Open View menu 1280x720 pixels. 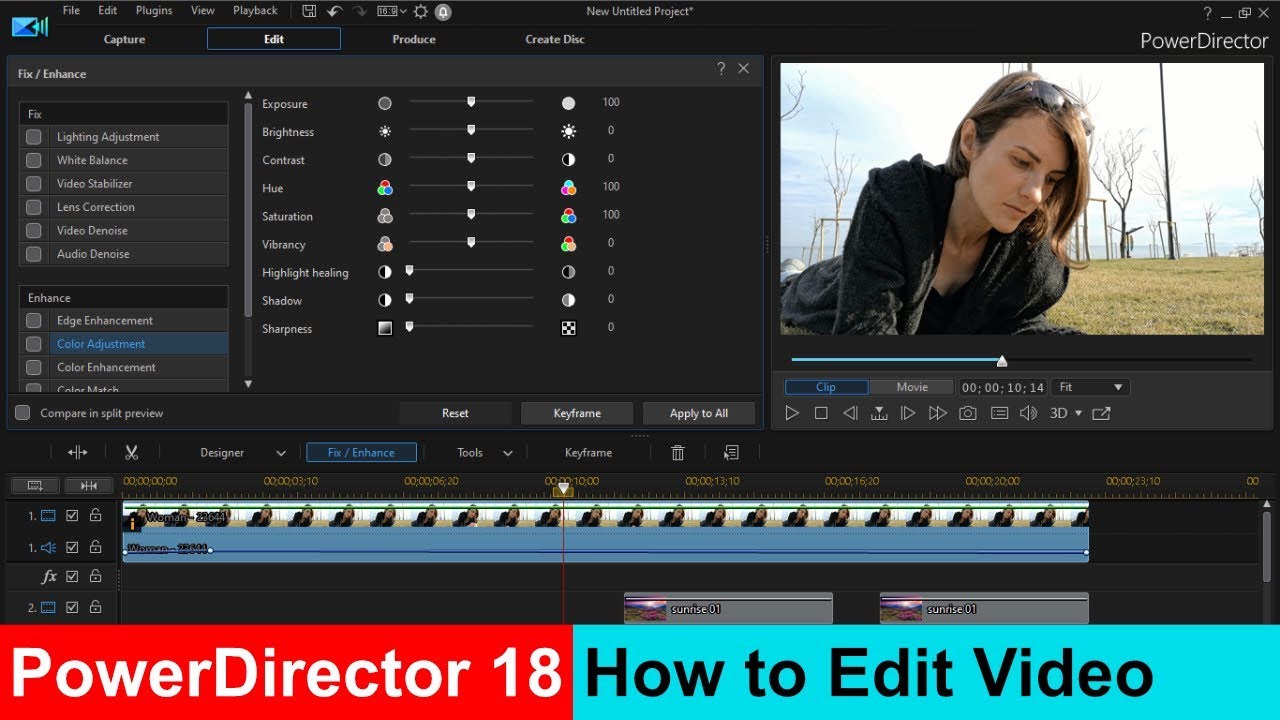[x=203, y=11]
